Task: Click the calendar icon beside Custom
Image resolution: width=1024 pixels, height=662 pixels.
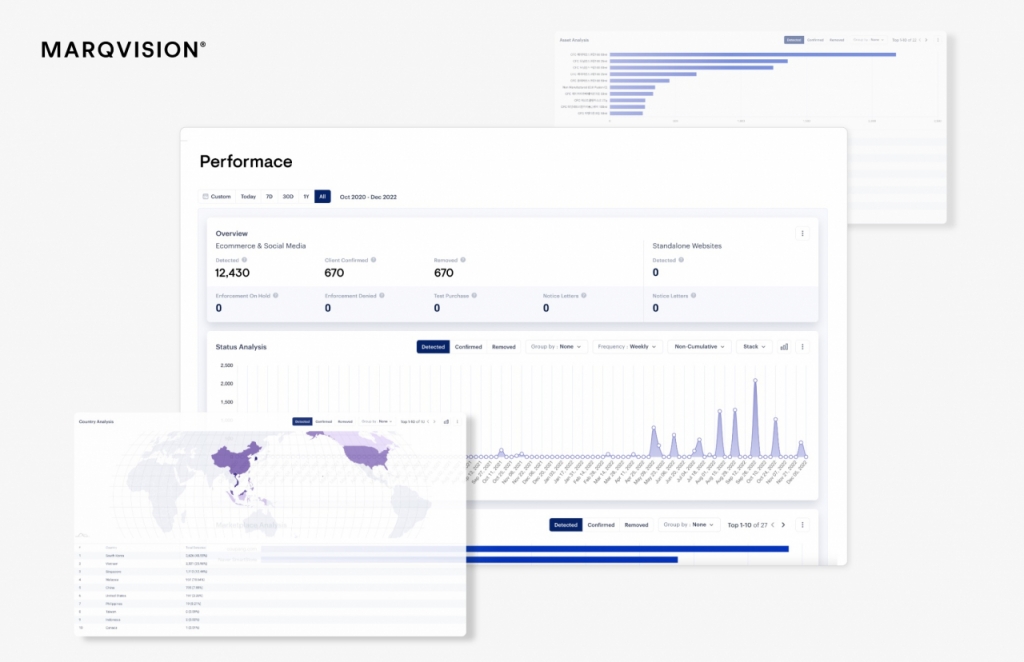Action: click(x=205, y=197)
